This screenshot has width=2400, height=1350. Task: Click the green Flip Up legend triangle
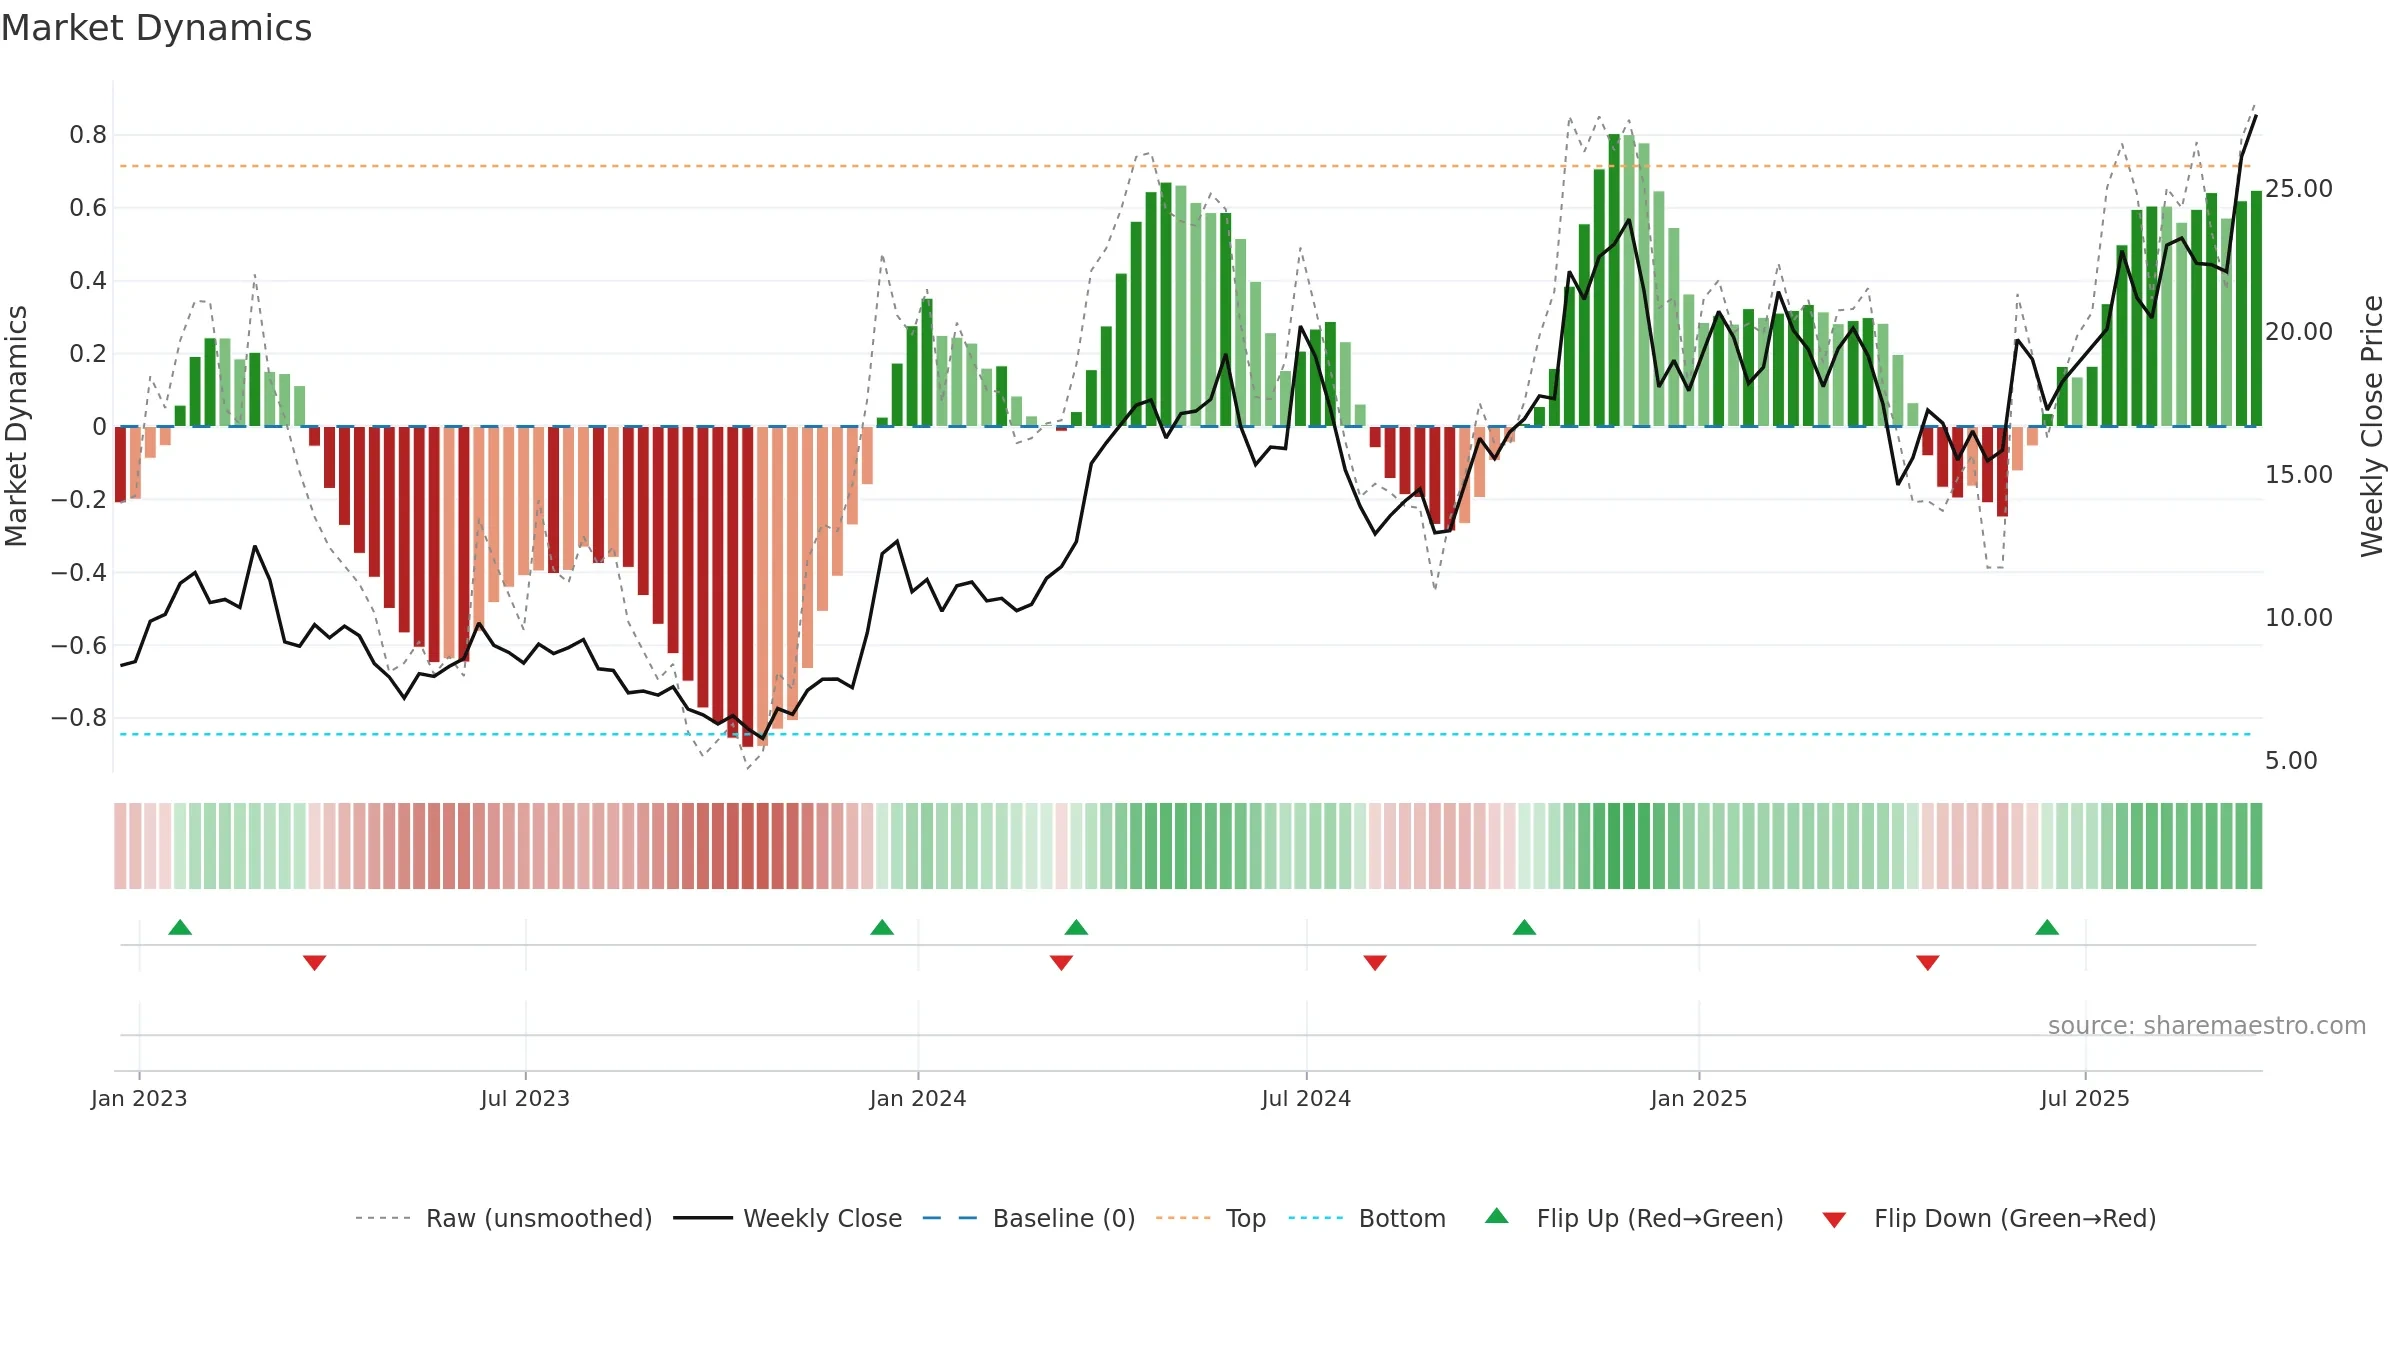(1497, 1216)
